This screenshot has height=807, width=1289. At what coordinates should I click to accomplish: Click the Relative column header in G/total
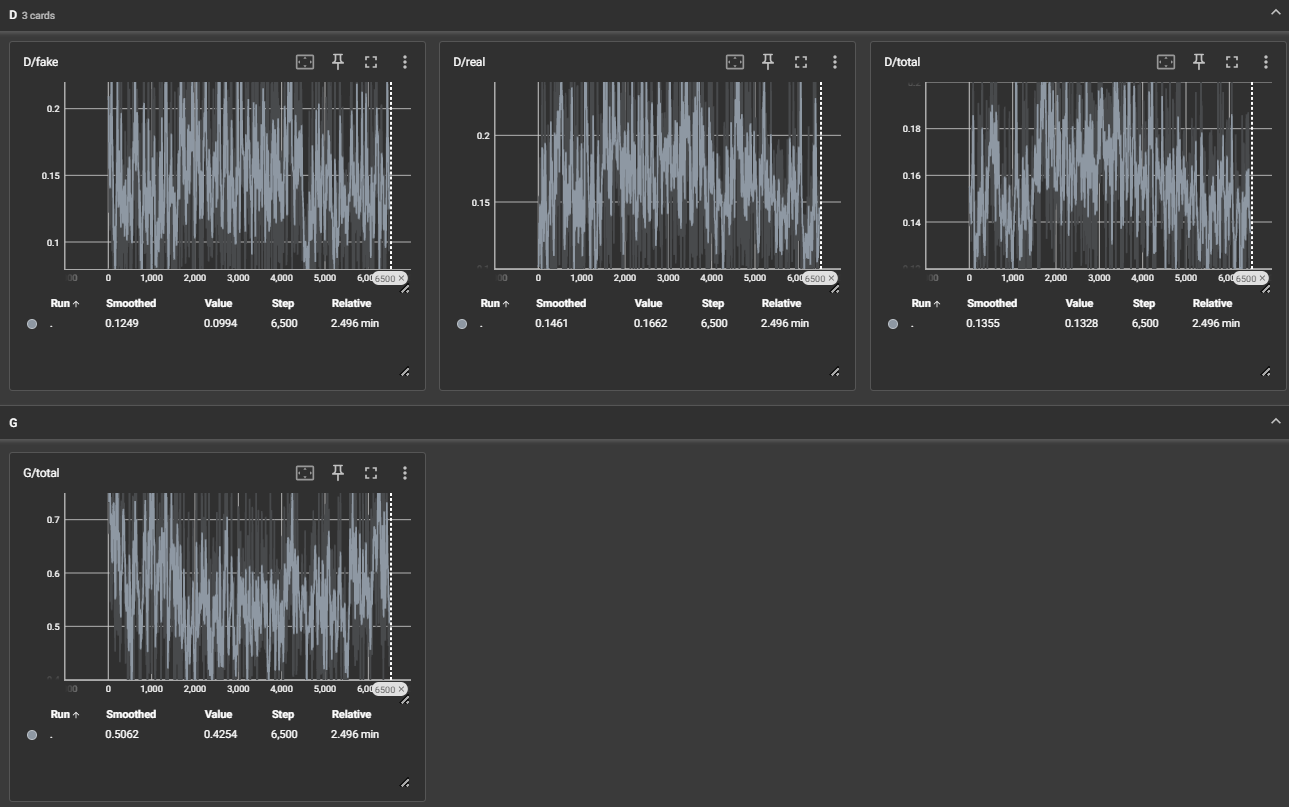coord(351,714)
